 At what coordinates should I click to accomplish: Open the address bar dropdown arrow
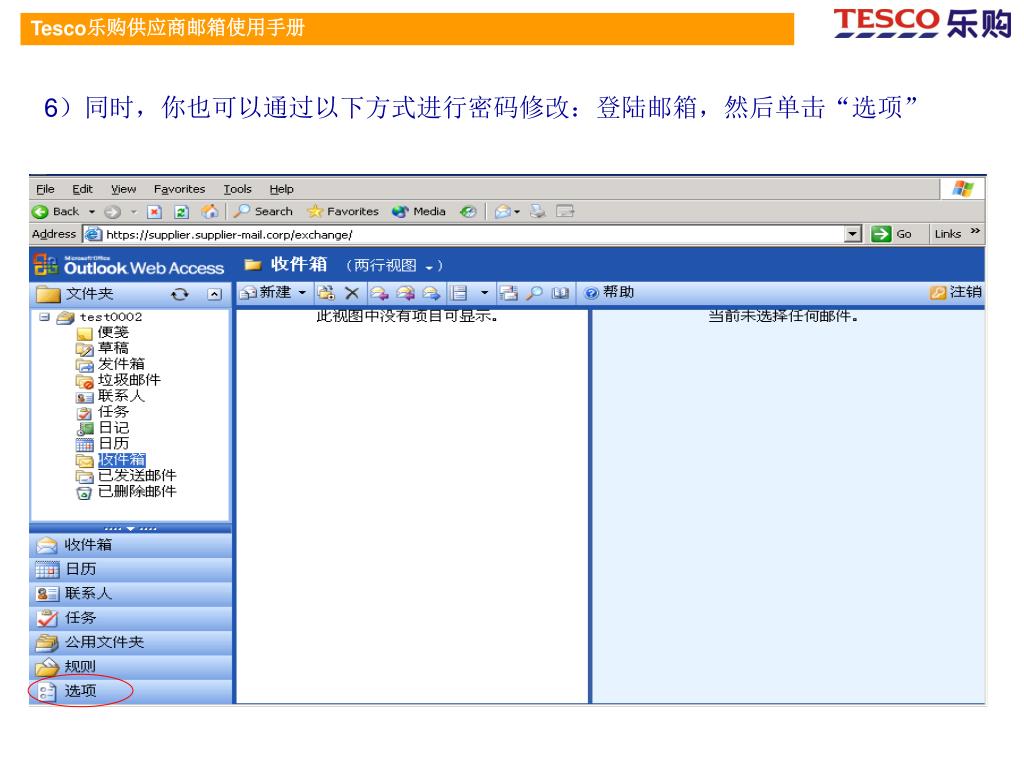(x=852, y=234)
